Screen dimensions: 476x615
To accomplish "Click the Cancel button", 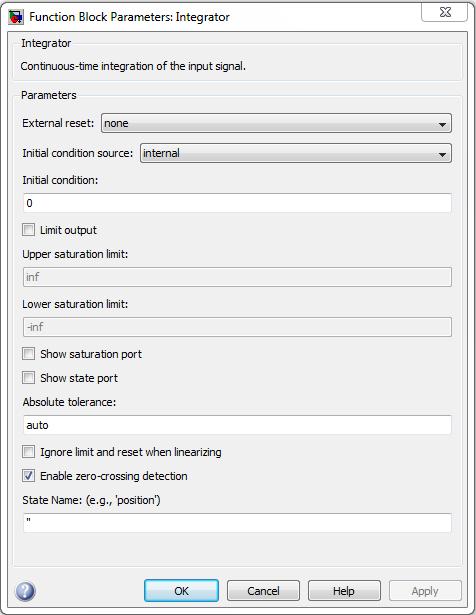I will pos(263,591).
